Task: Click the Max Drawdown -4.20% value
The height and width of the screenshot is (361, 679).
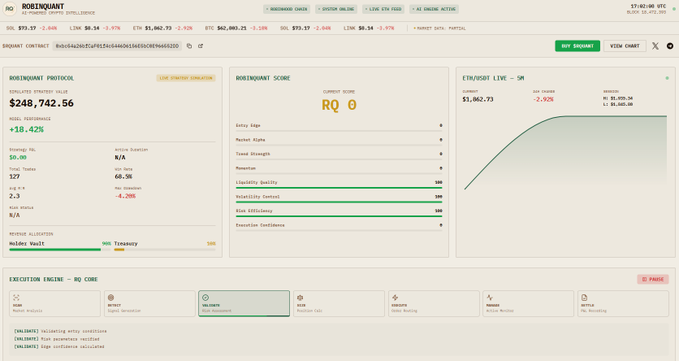Action: point(125,196)
